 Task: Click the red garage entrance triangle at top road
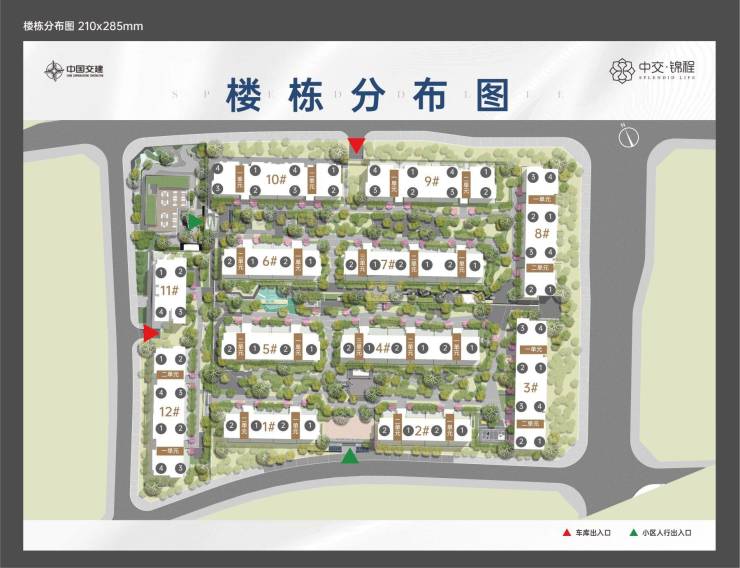356,145
